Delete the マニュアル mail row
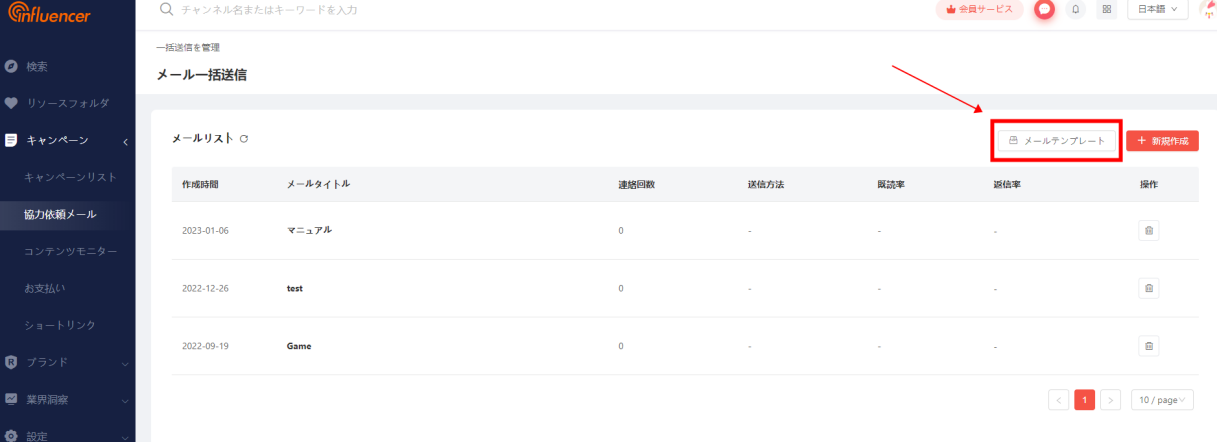Viewport: 1217px width, 442px height. 1149,230
